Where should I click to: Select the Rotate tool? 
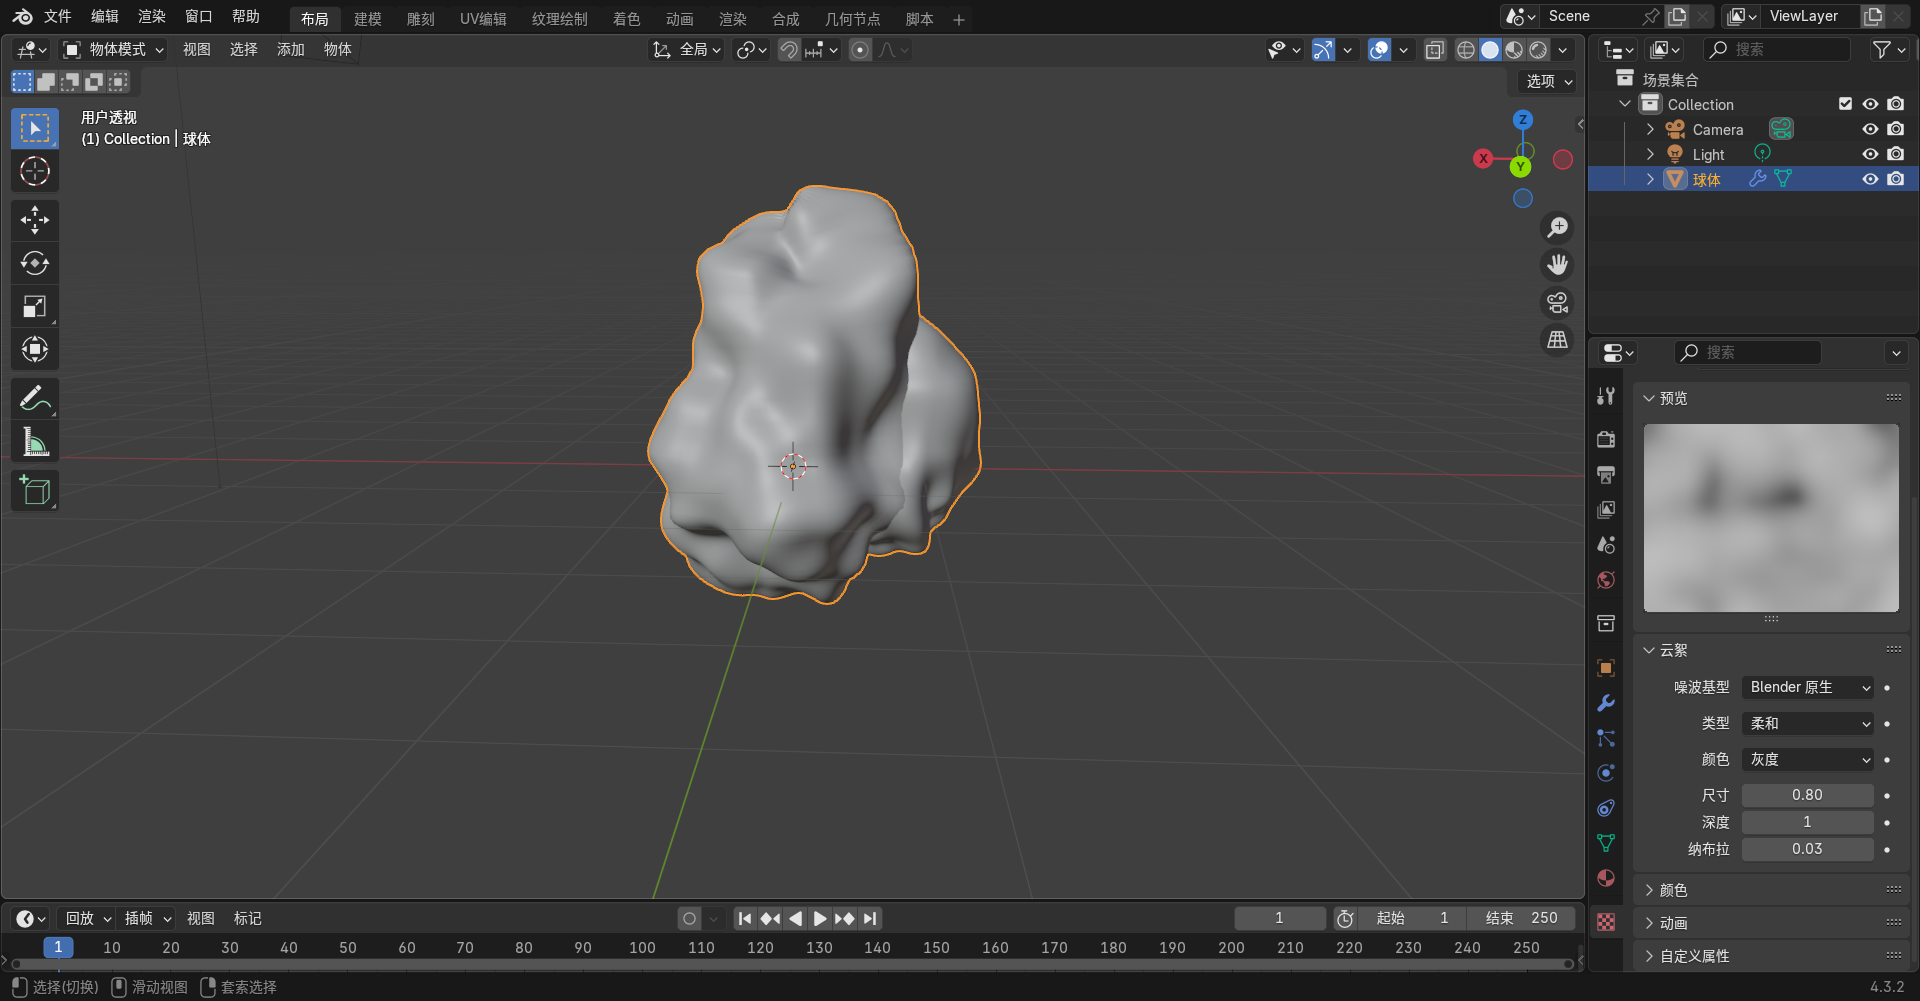pos(35,263)
